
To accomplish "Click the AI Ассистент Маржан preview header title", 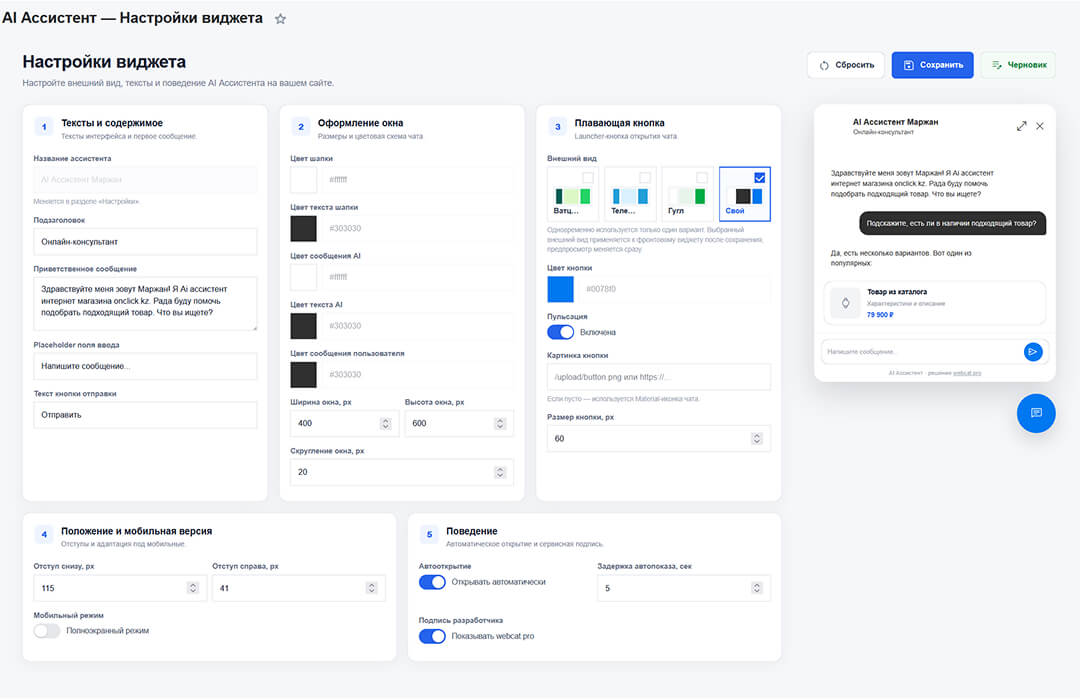I will click(895, 122).
